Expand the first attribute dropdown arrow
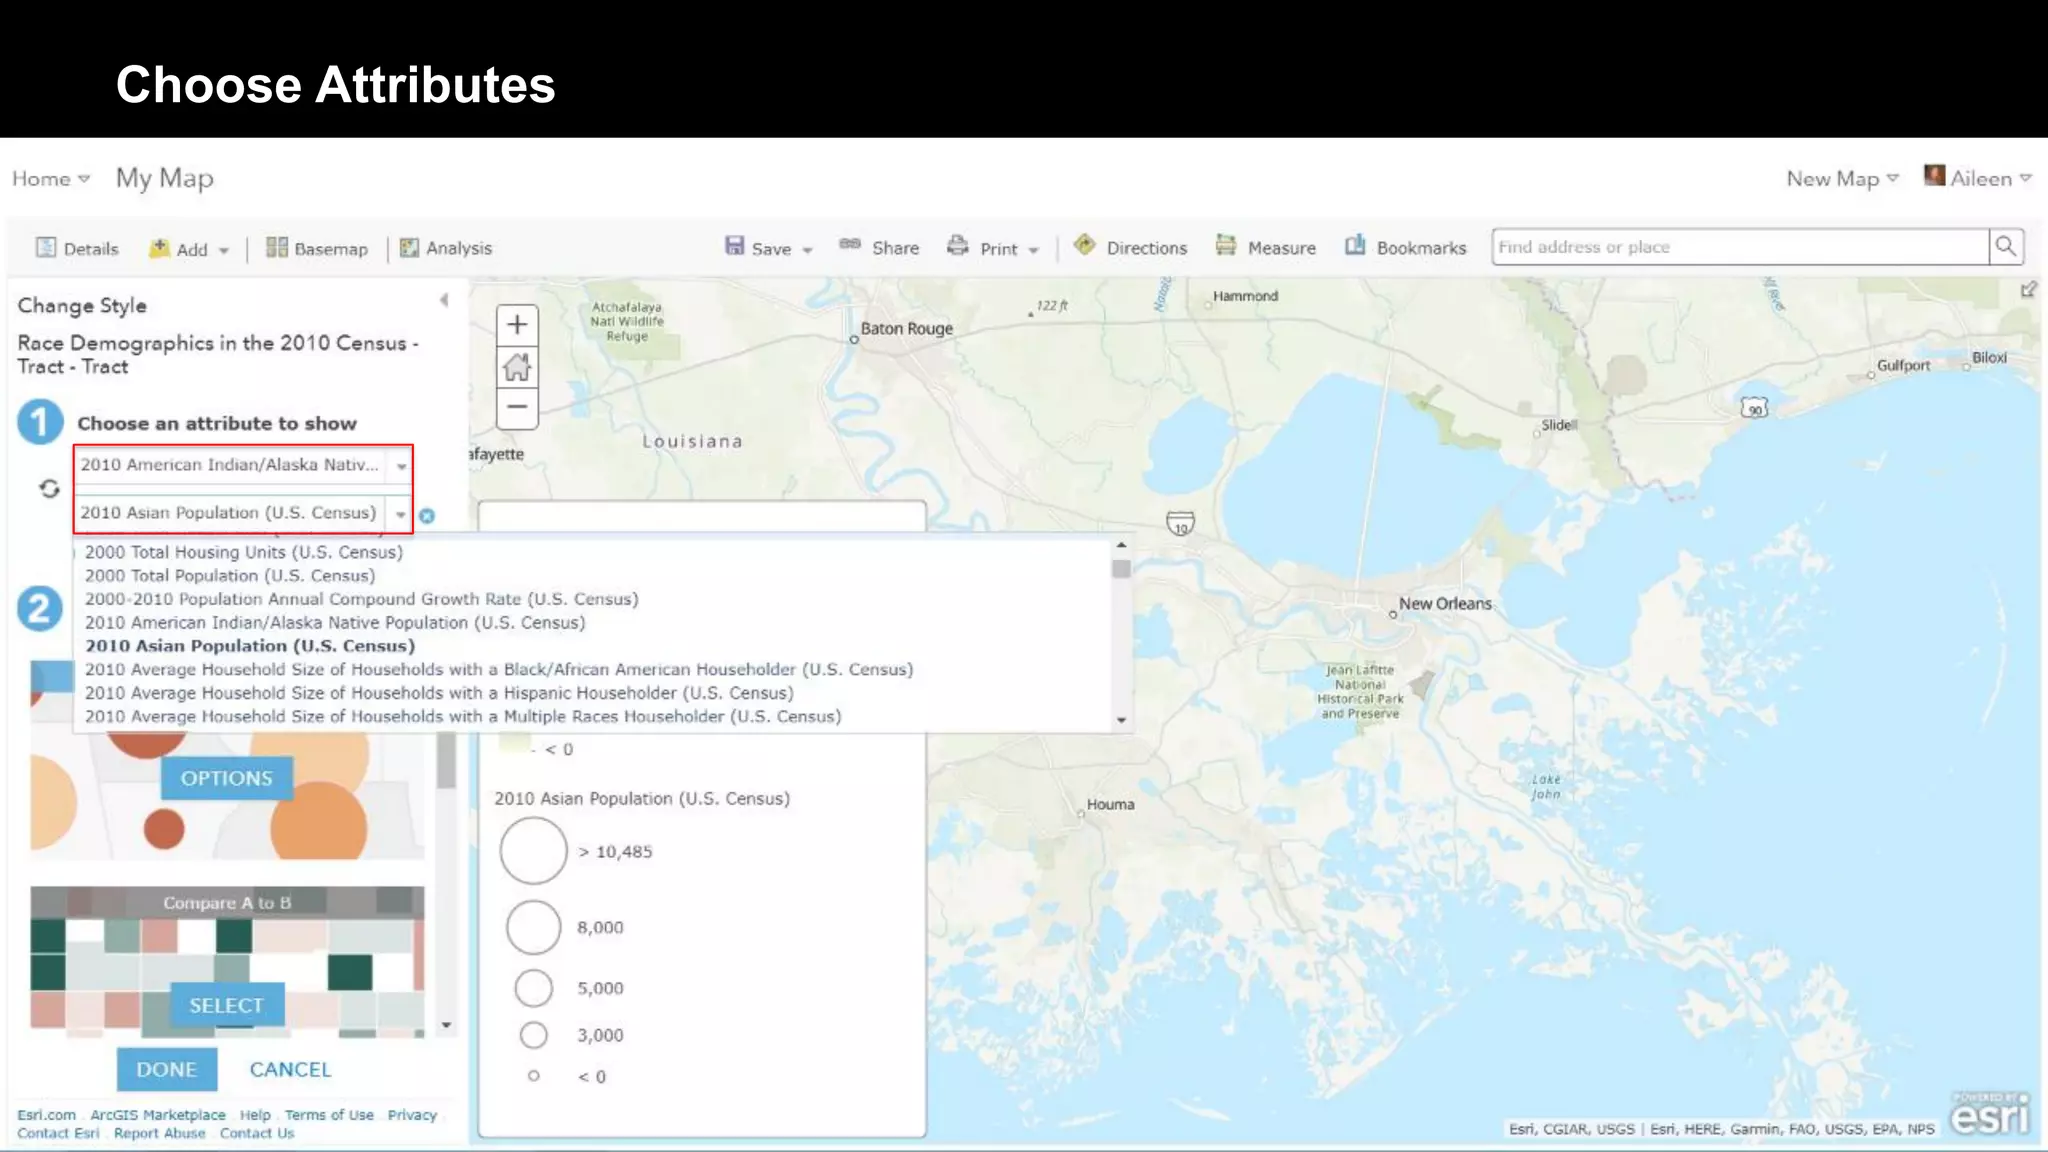Screen dimensions: 2048x1152 tap(401, 466)
